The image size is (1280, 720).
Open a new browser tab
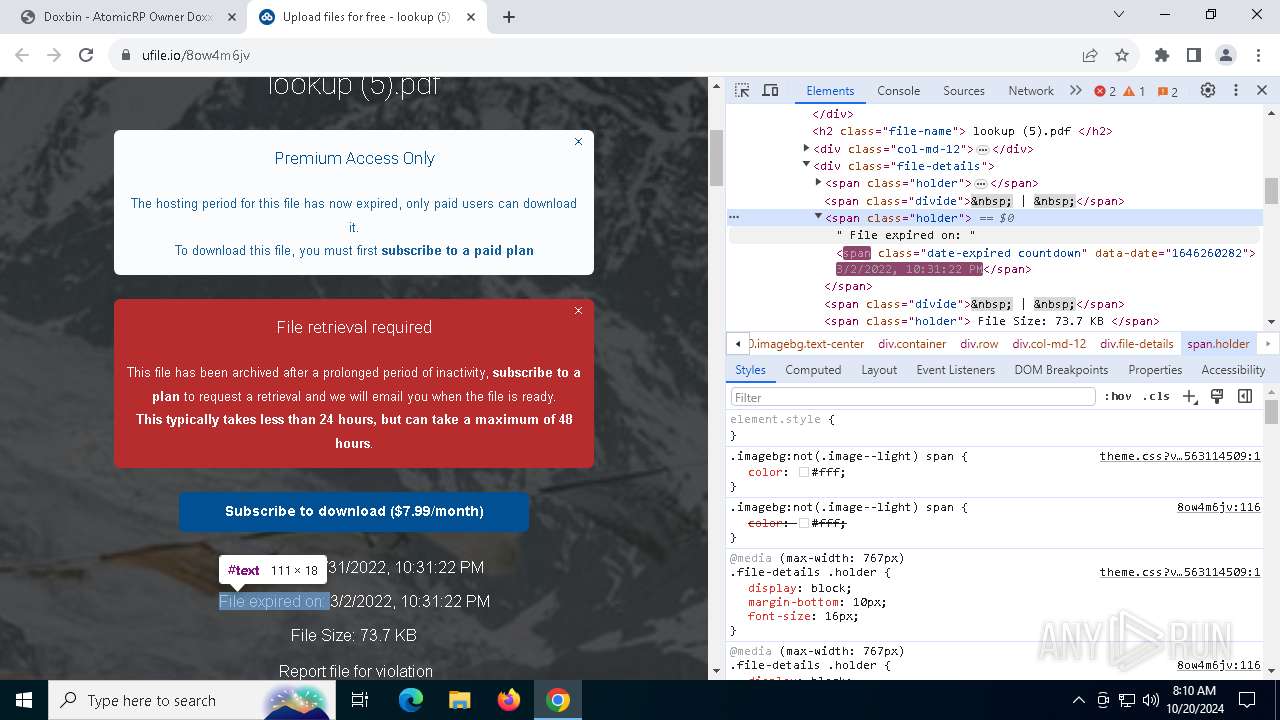509,17
